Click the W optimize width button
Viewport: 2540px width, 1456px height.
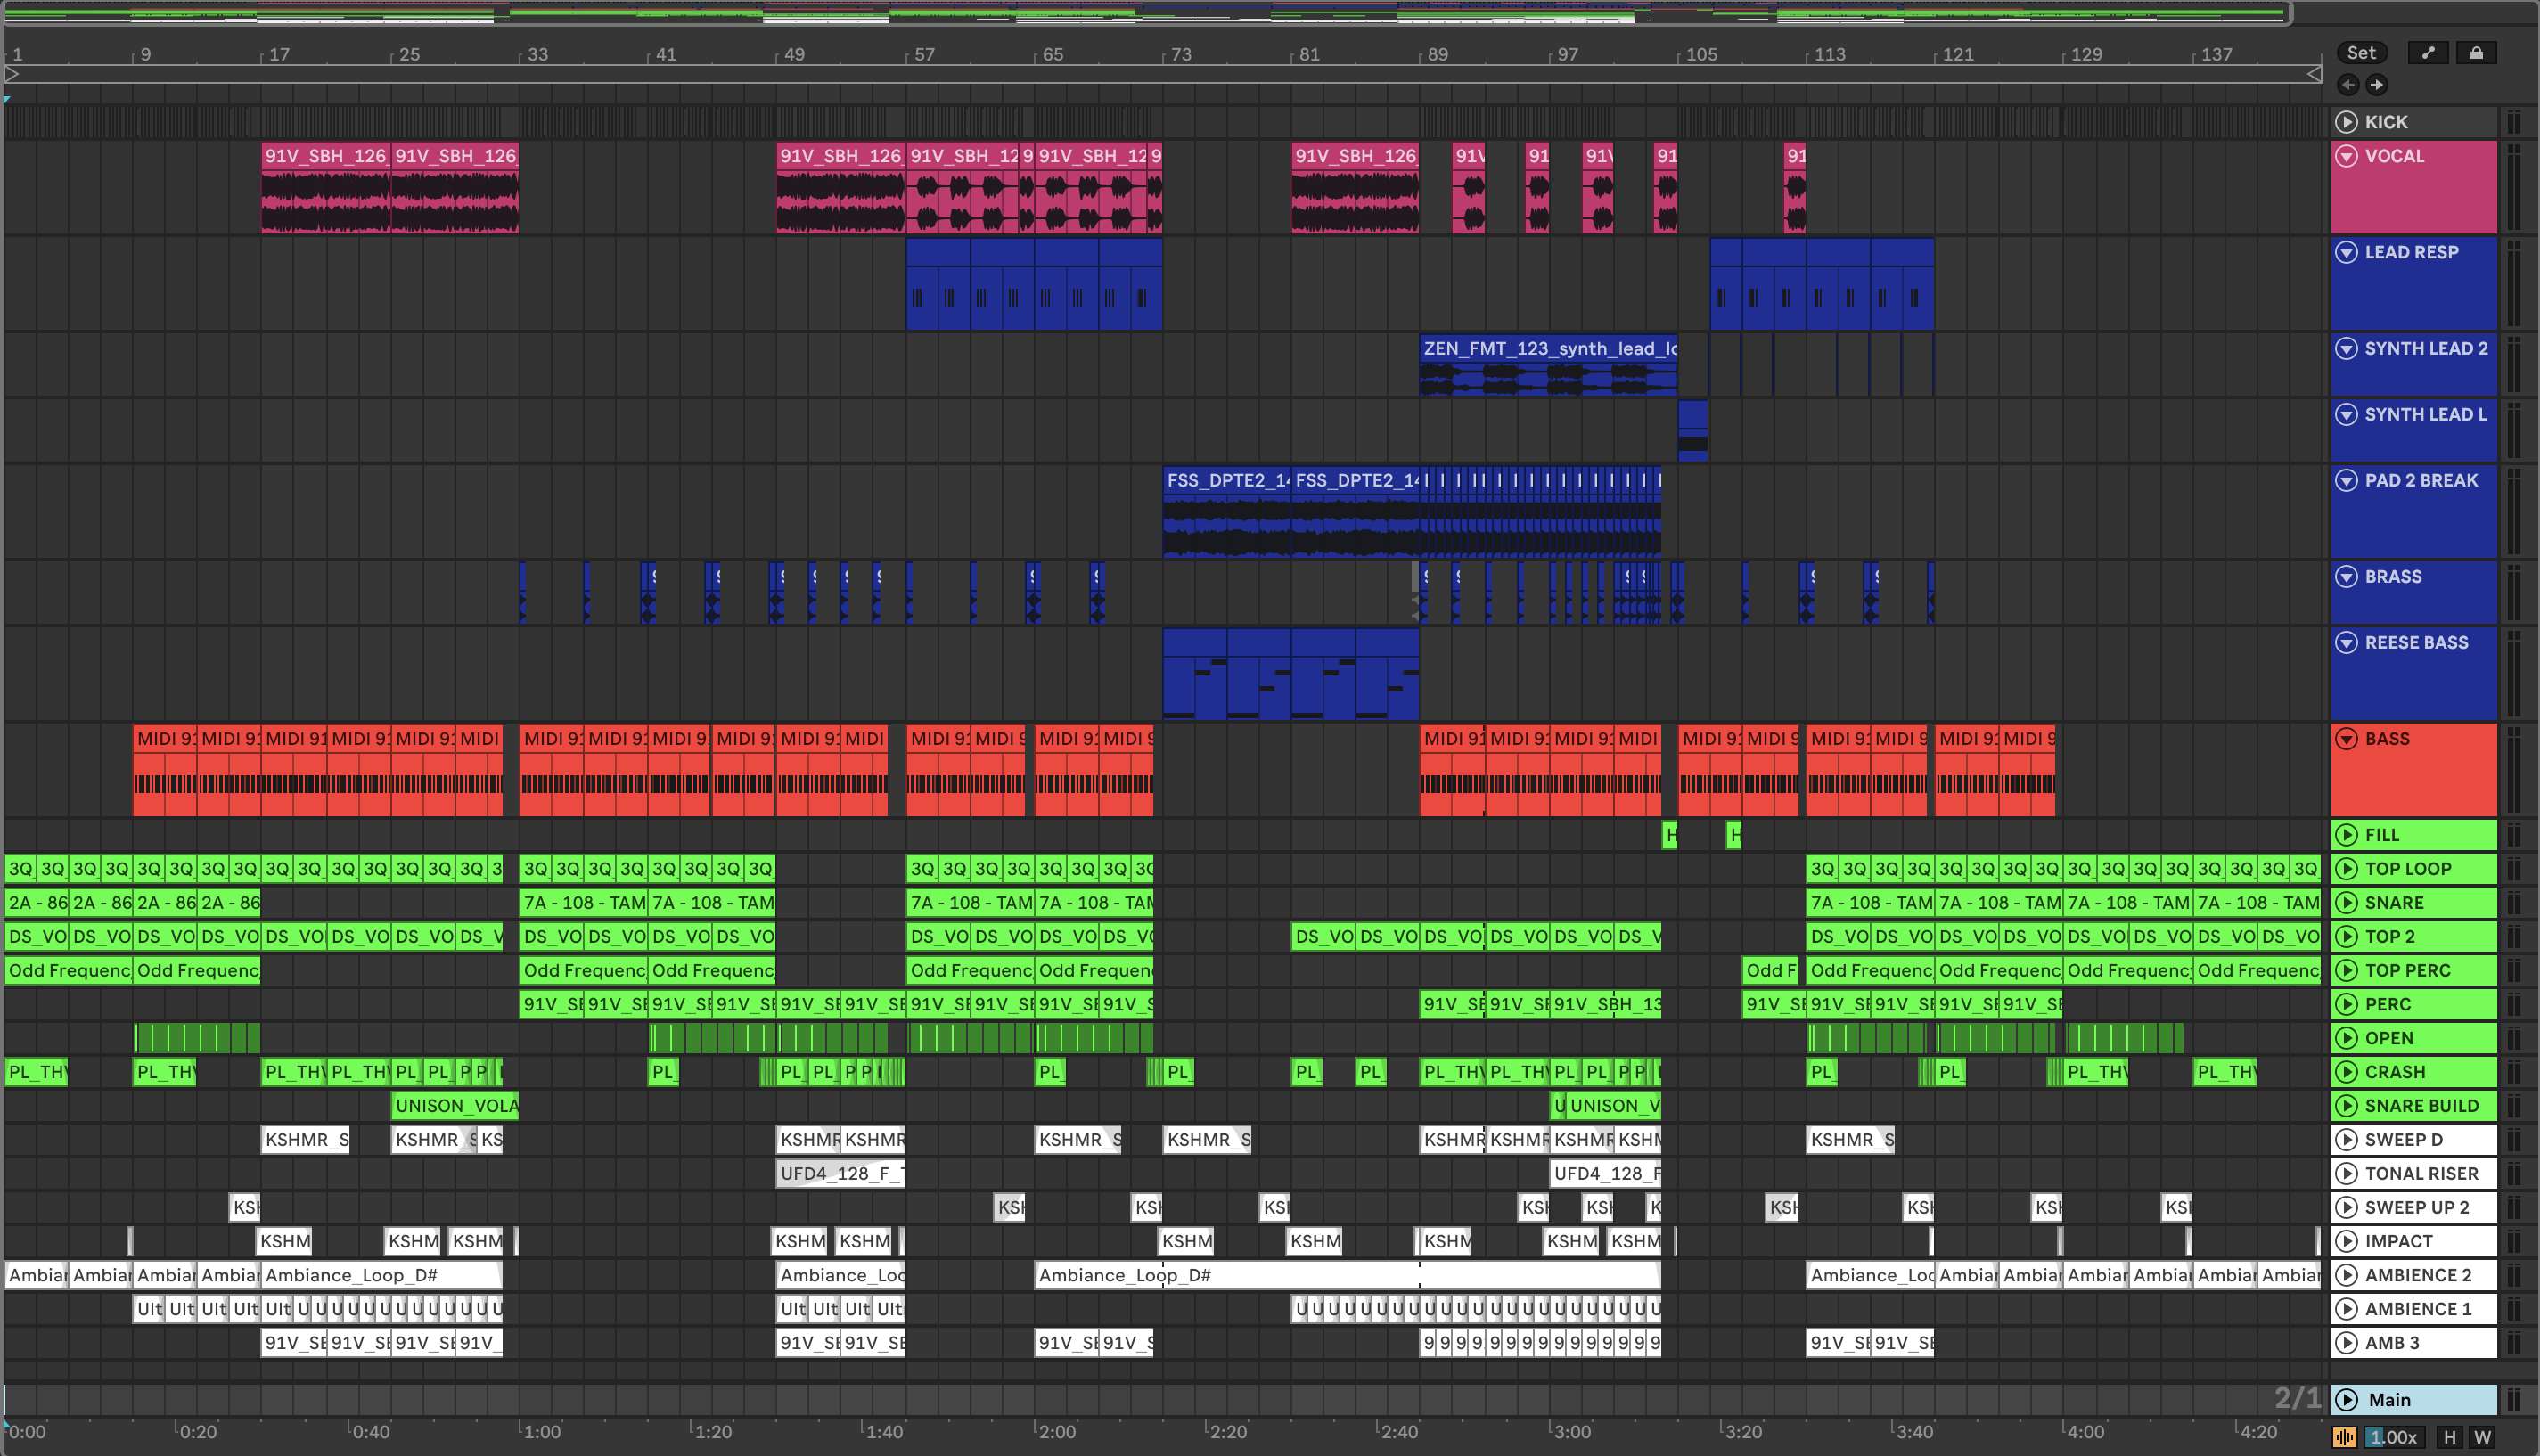pyautogui.click(x=2482, y=1437)
